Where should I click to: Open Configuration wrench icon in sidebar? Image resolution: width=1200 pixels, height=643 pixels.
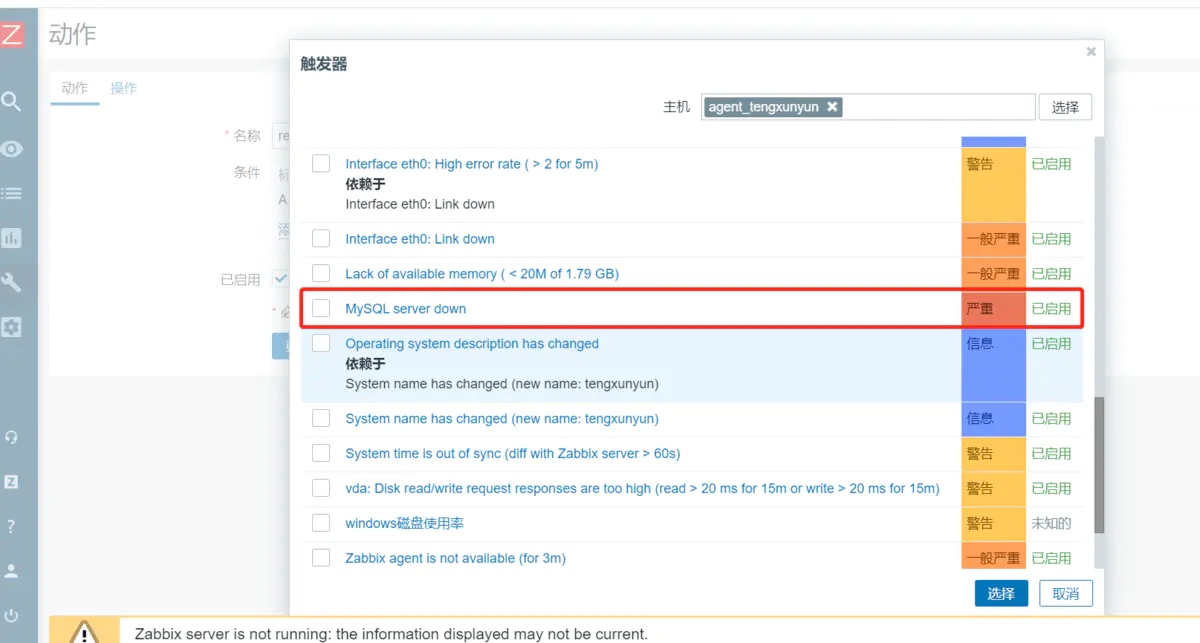(11, 282)
